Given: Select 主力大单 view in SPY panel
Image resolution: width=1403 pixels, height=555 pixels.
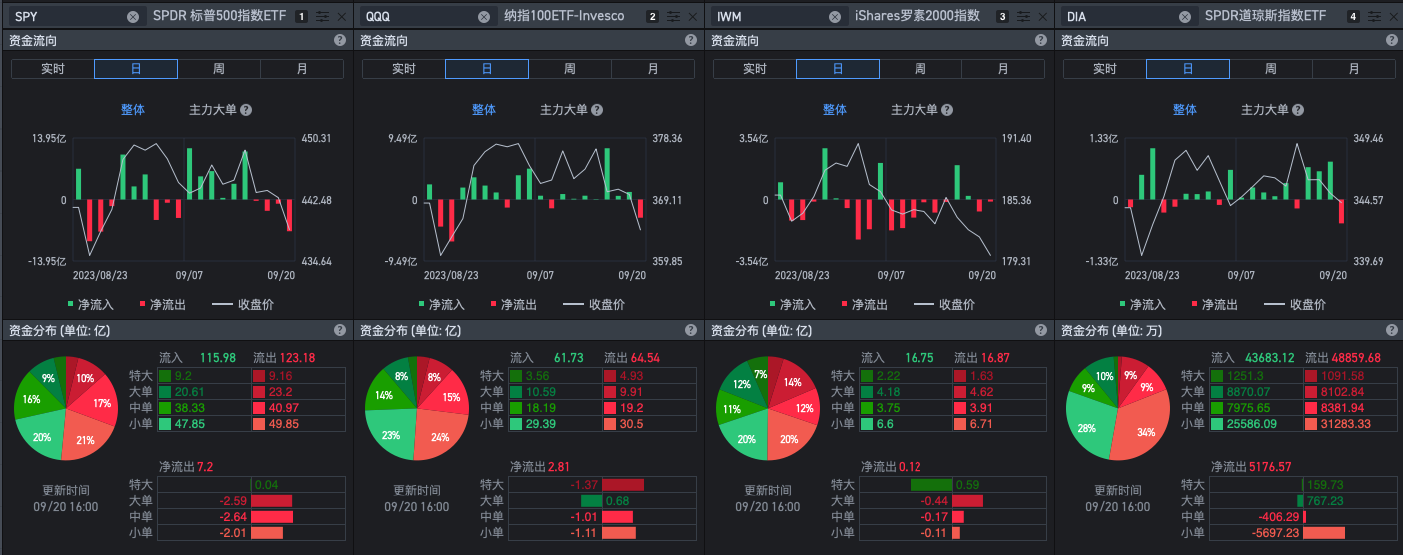Looking at the screenshot, I should [x=213, y=110].
